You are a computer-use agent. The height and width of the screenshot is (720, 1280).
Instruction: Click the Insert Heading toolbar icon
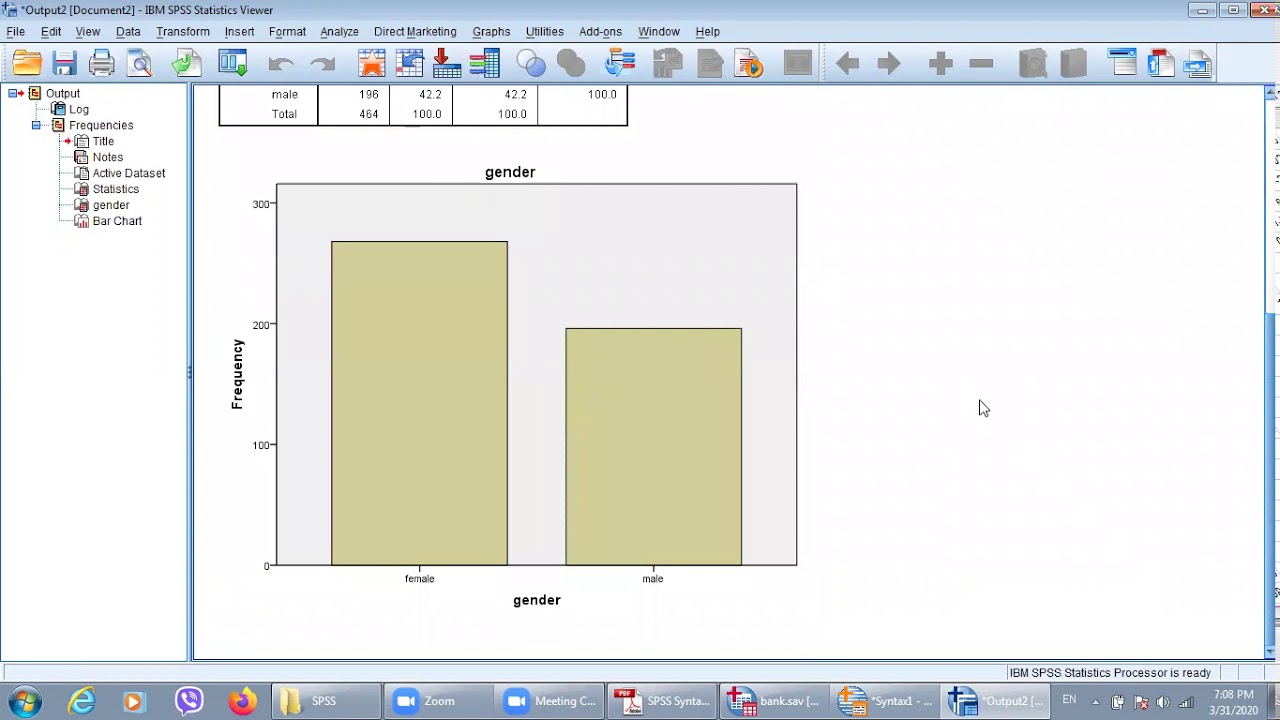pos(1123,64)
